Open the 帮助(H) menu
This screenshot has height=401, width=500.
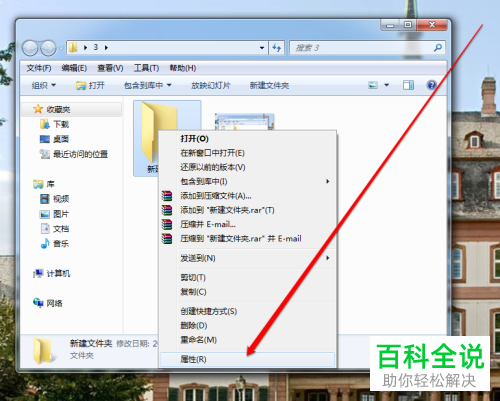coord(182,68)
